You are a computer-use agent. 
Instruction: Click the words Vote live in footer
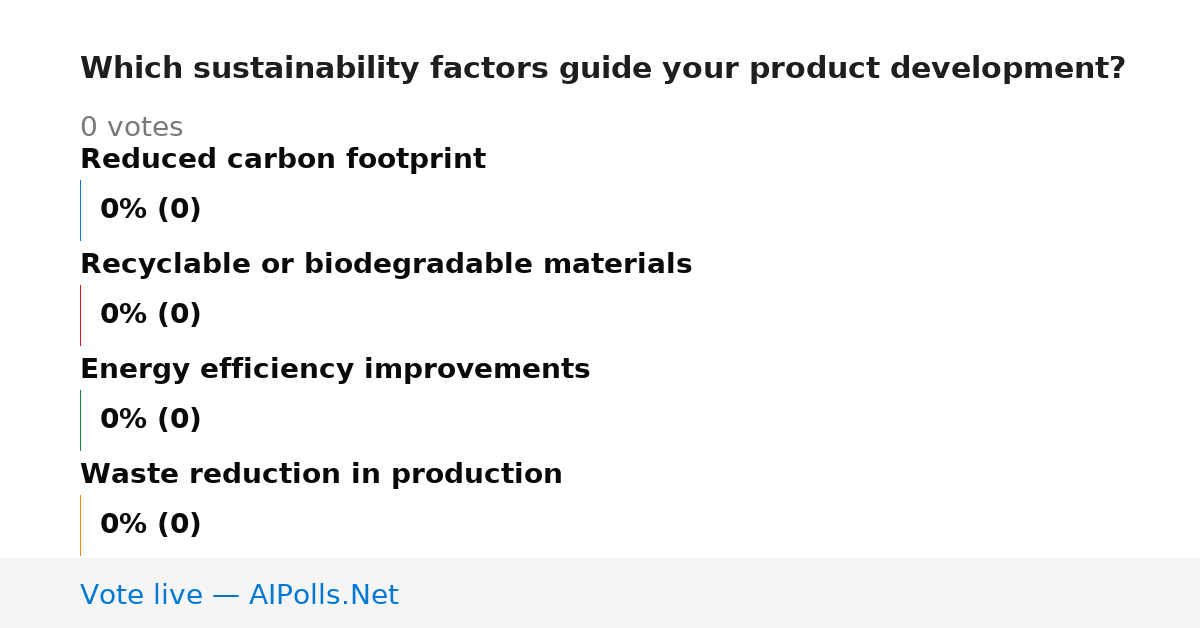tap(142, 596)
